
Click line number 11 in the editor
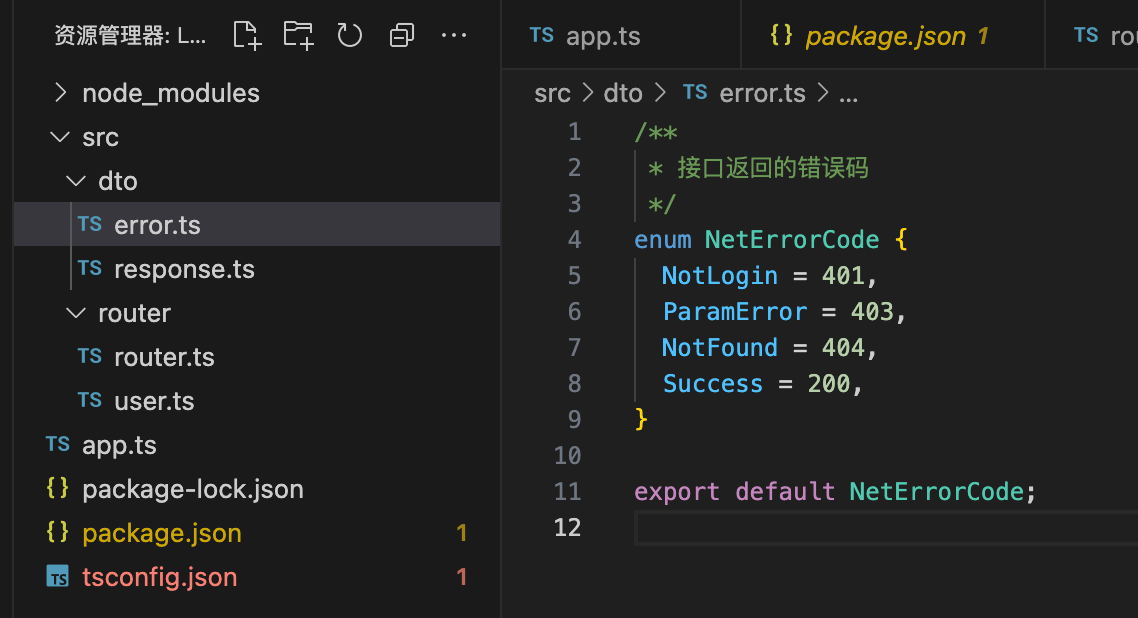click(567, 491)
